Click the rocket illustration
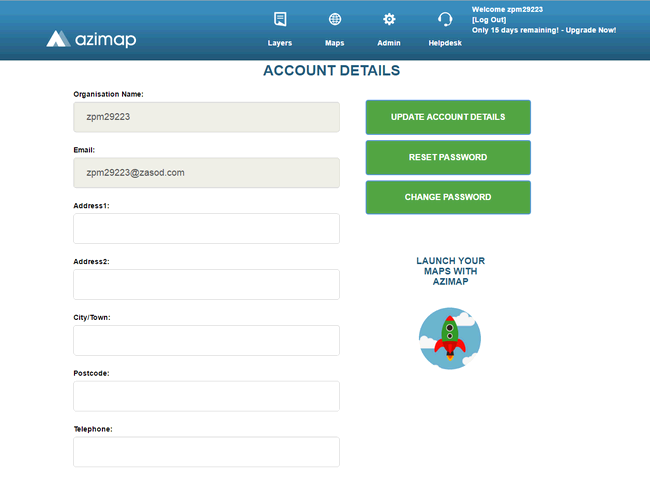 [x=450, y=338]
